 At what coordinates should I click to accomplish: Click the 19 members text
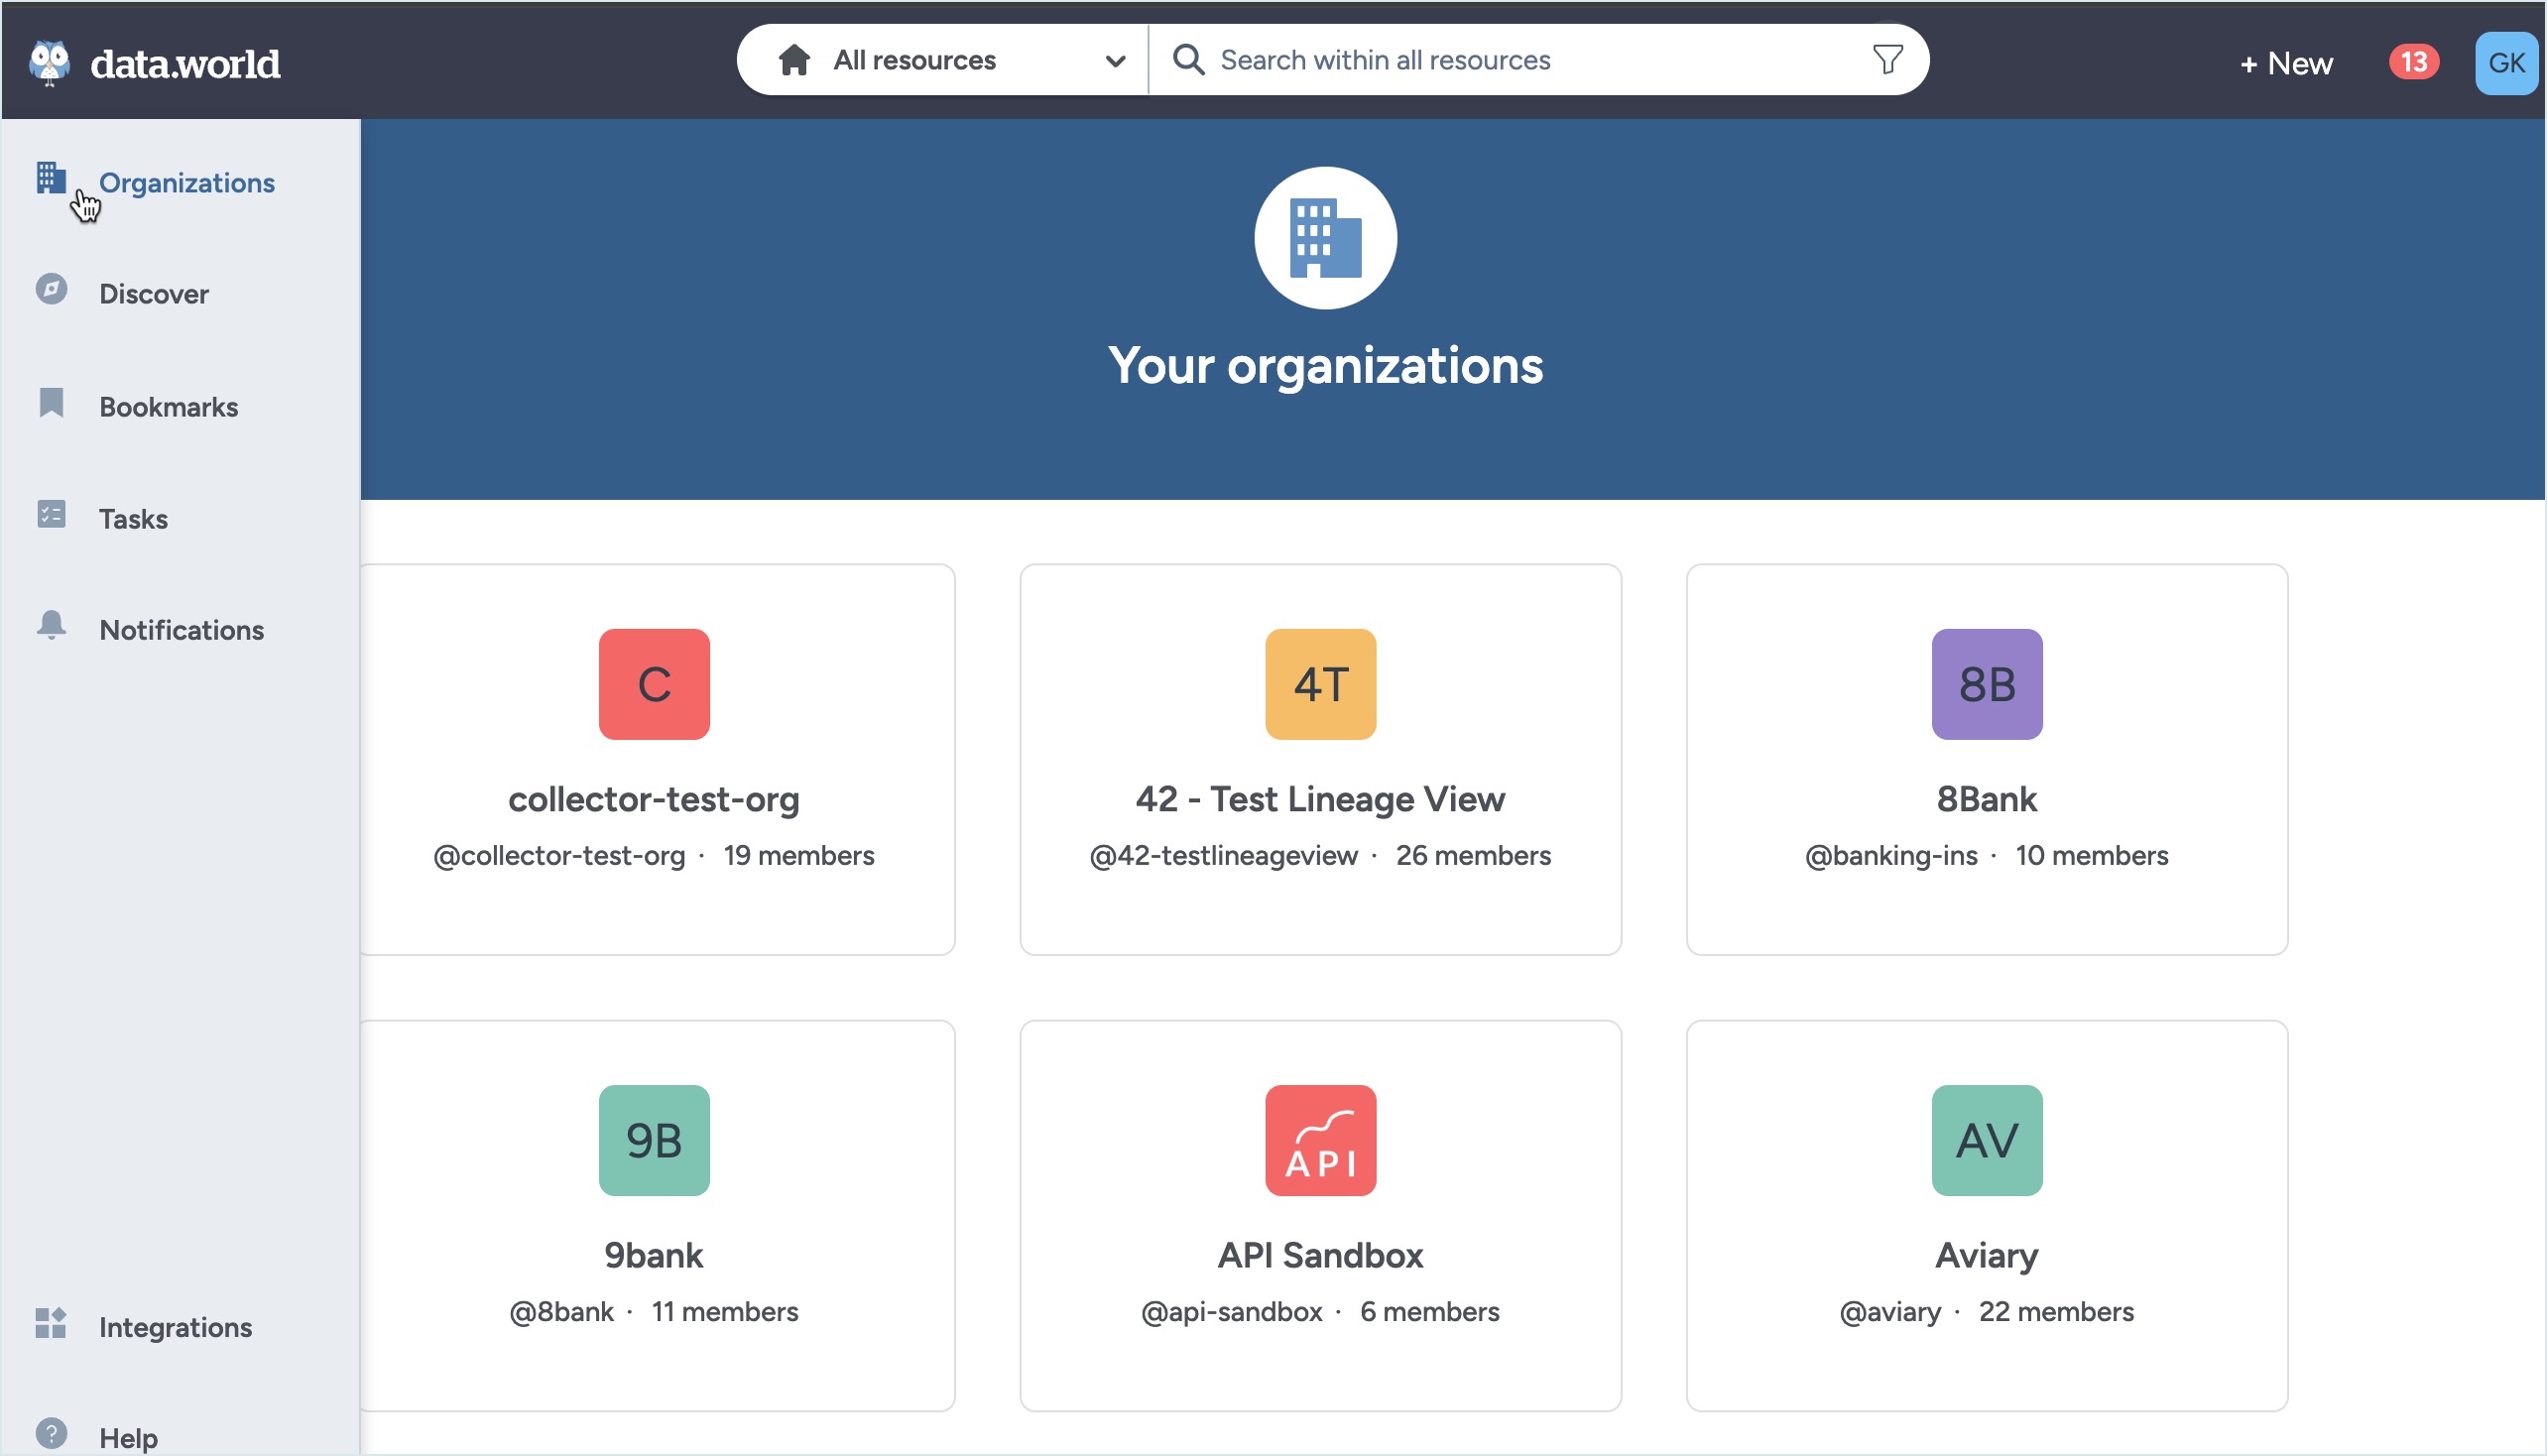pyautogui.click(x=799, y=856)
